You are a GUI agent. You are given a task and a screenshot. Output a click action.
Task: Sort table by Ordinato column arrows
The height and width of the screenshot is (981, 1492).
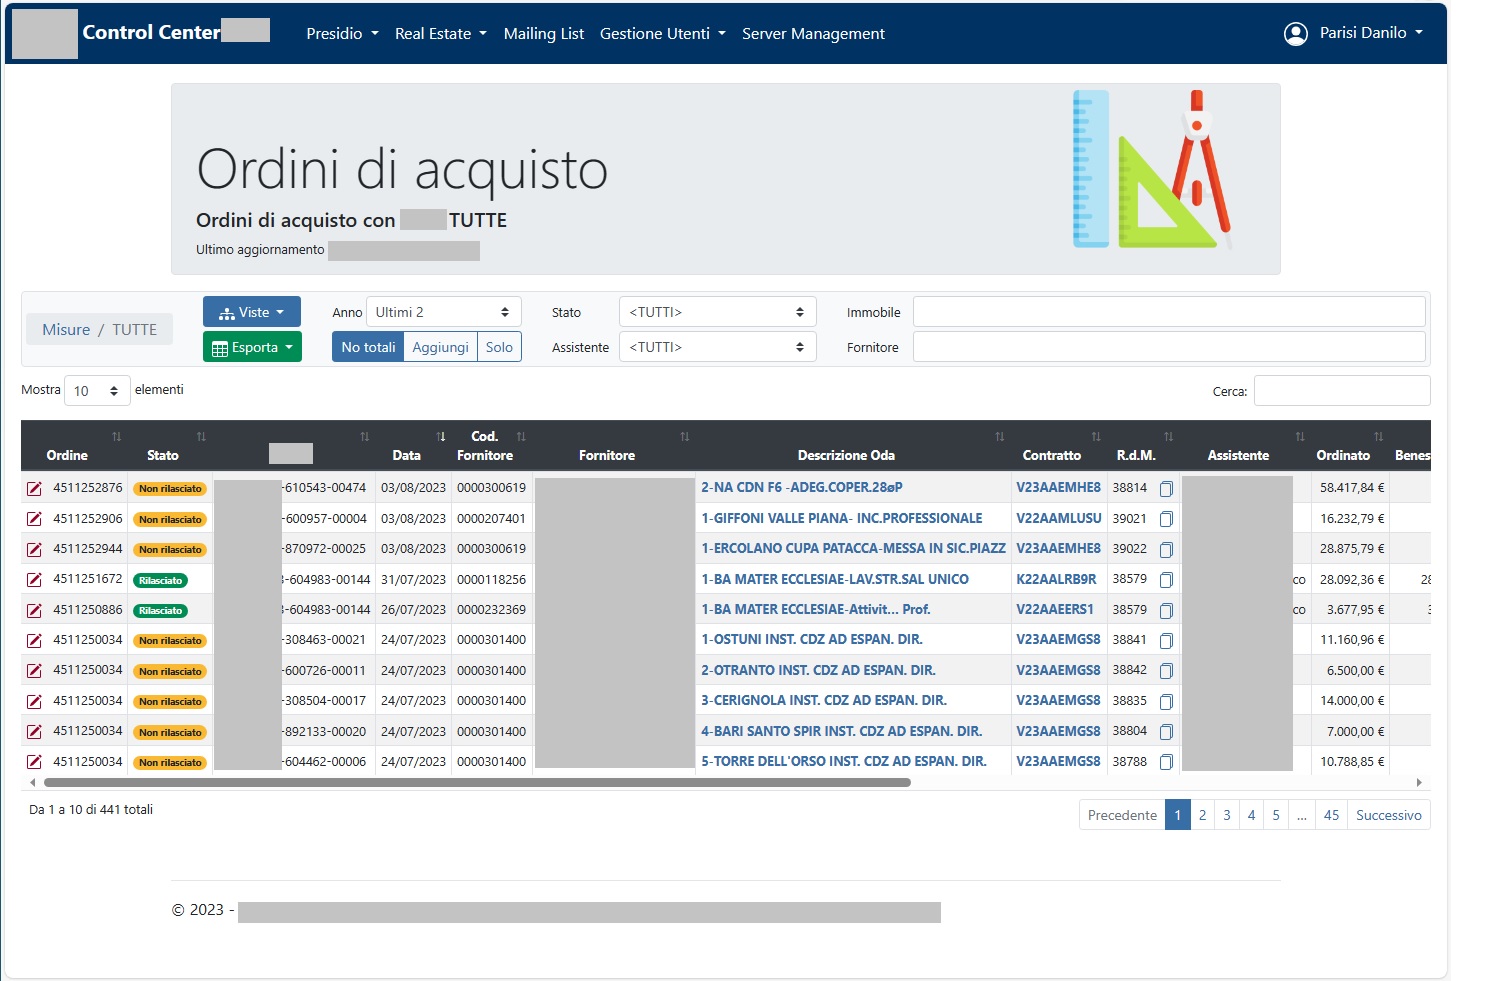click(x=1378, y=437)
